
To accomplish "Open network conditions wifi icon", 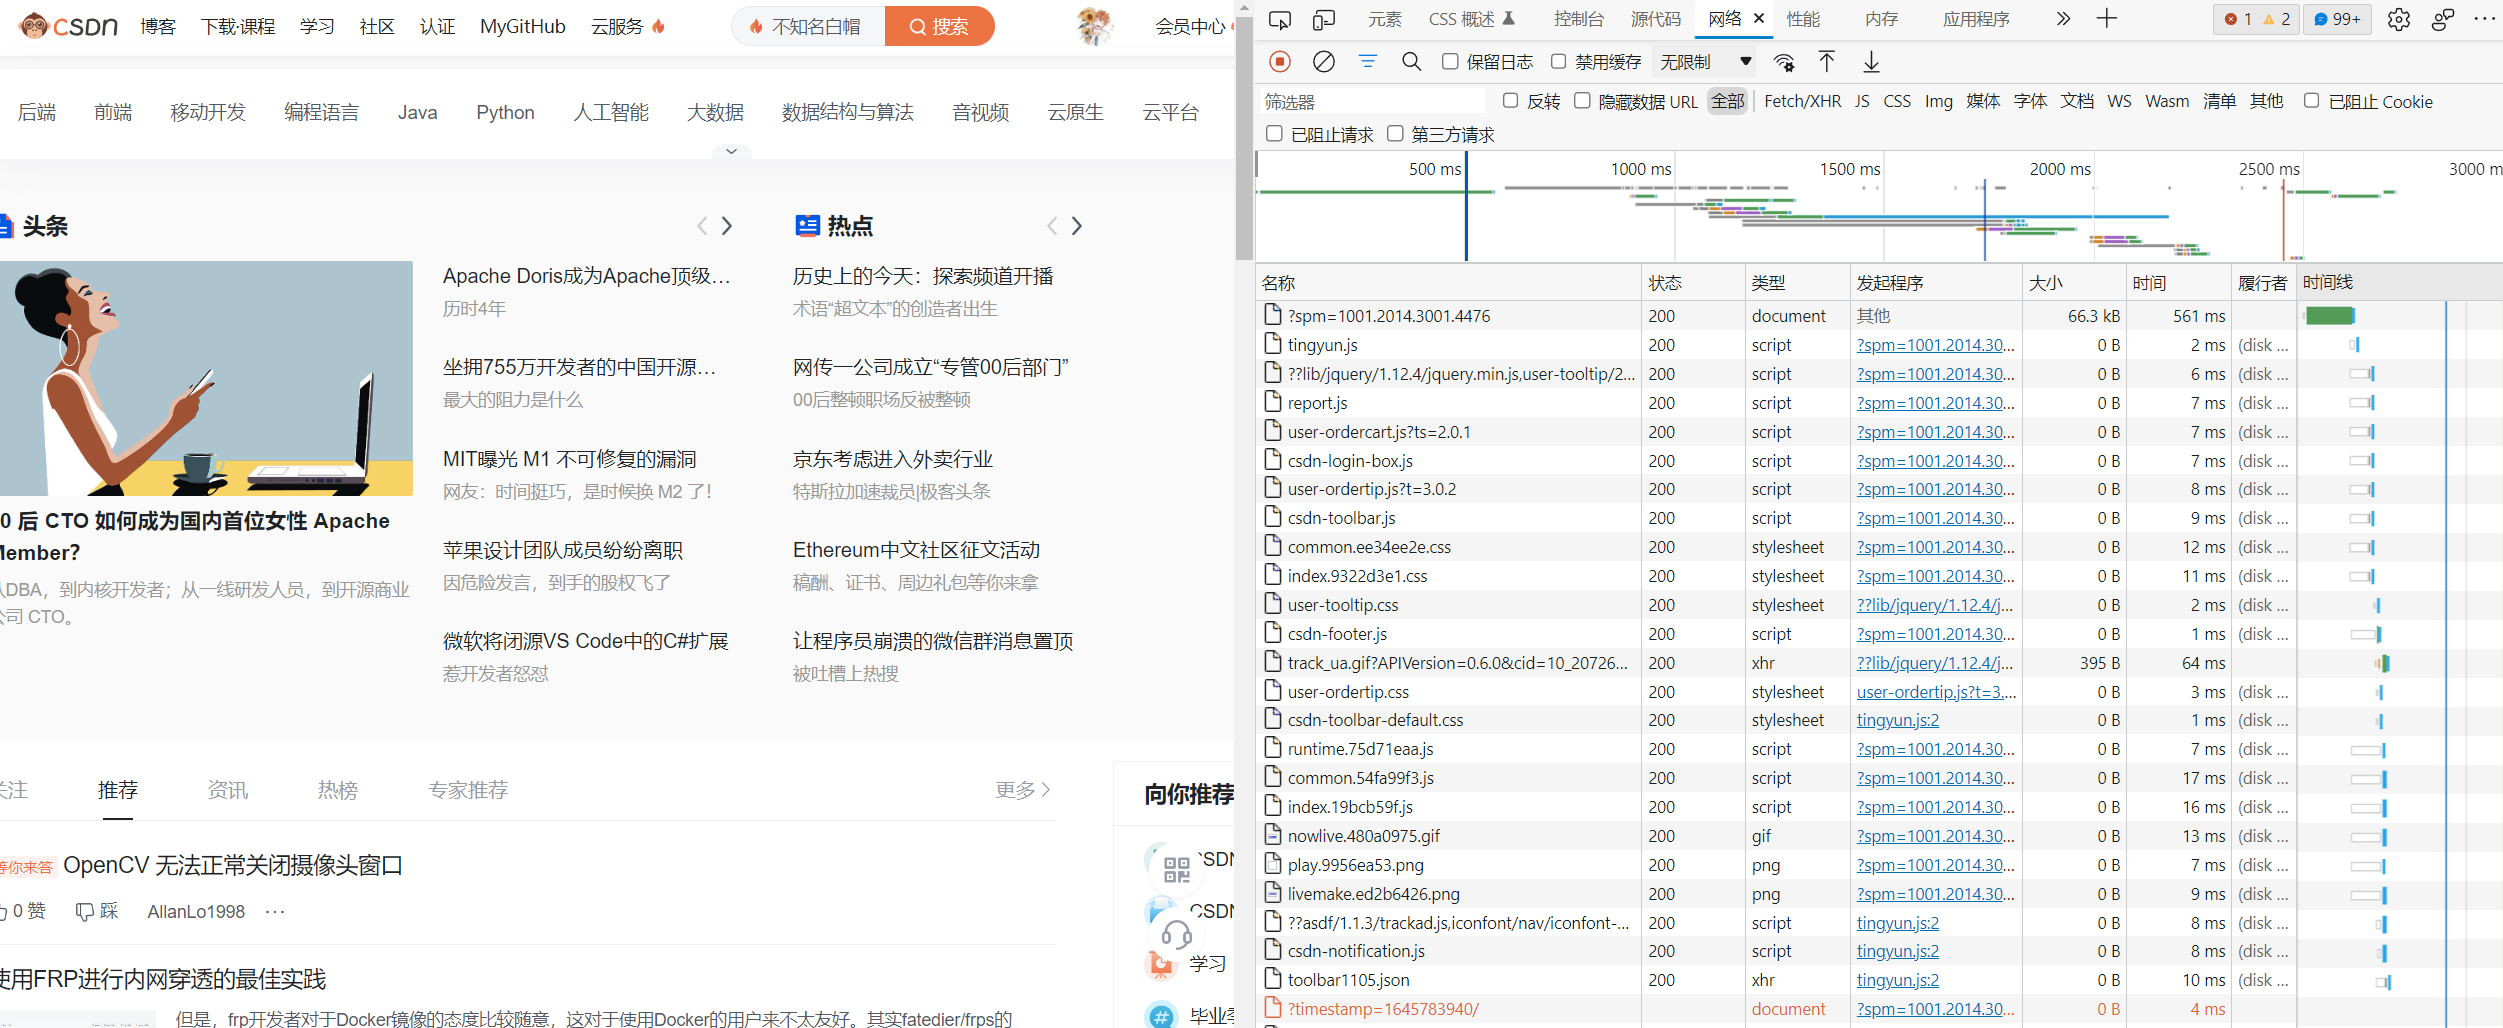I will pyautogui.click(x=1784, y=62).
